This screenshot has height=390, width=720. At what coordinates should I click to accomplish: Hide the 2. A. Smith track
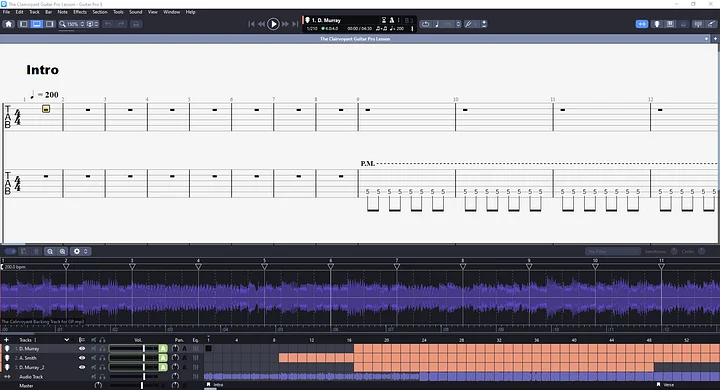tap(82, 358)
